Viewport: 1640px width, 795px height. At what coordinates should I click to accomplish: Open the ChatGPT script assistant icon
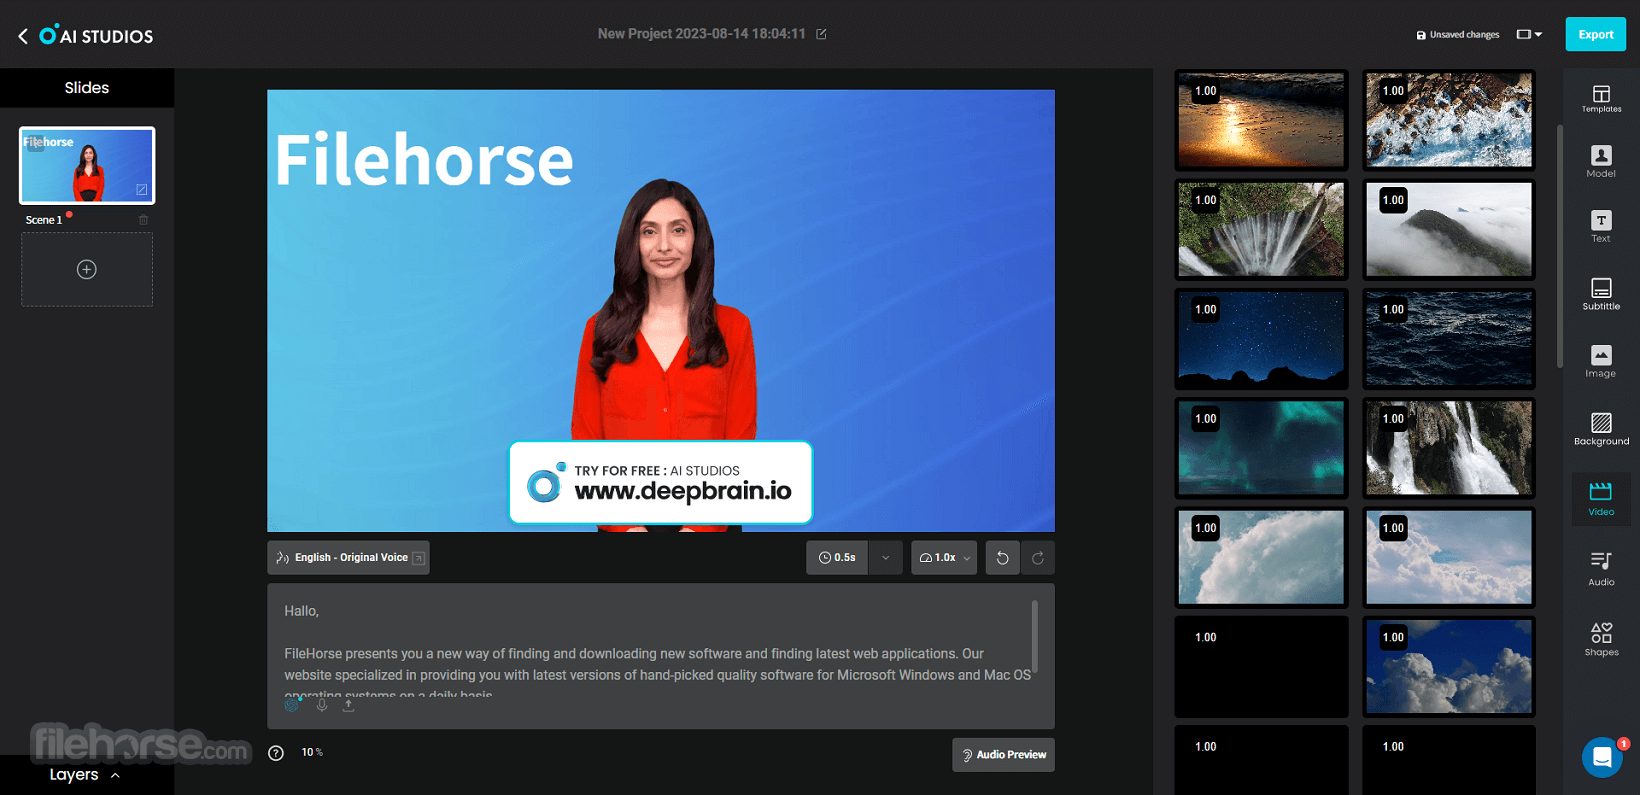[x=292, y=705]
